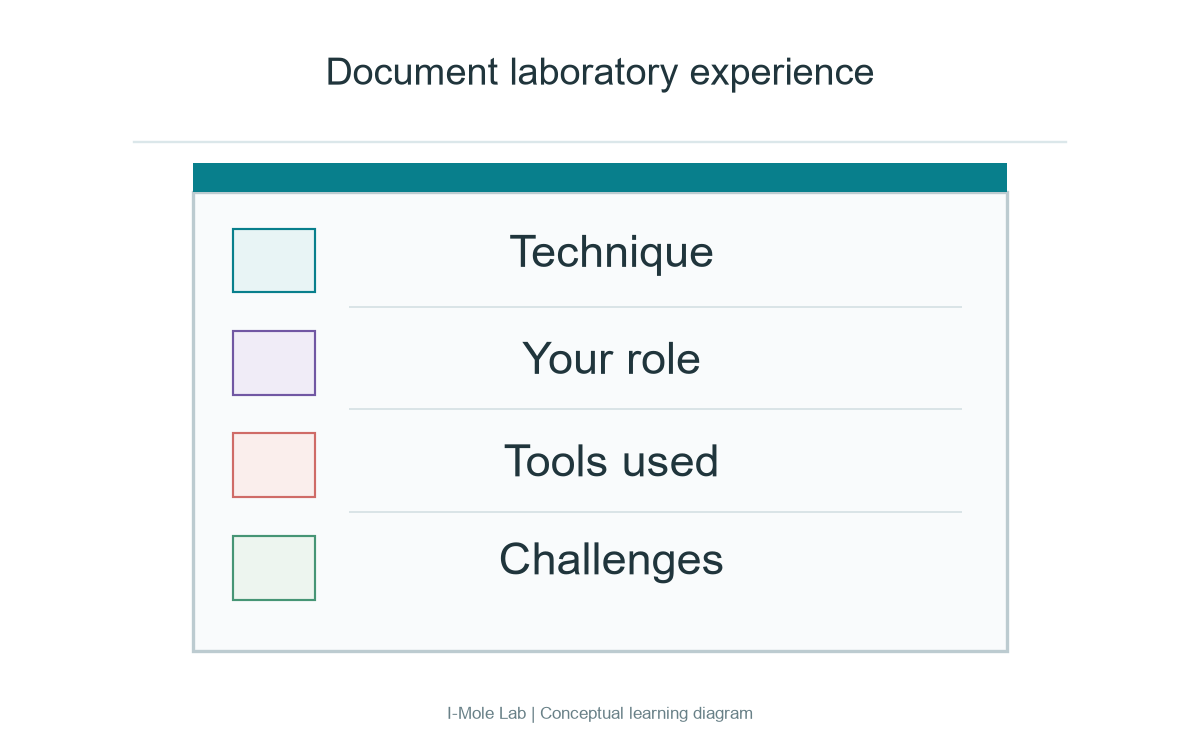Tick the red box beside Tools used

(x=274, y=465)
